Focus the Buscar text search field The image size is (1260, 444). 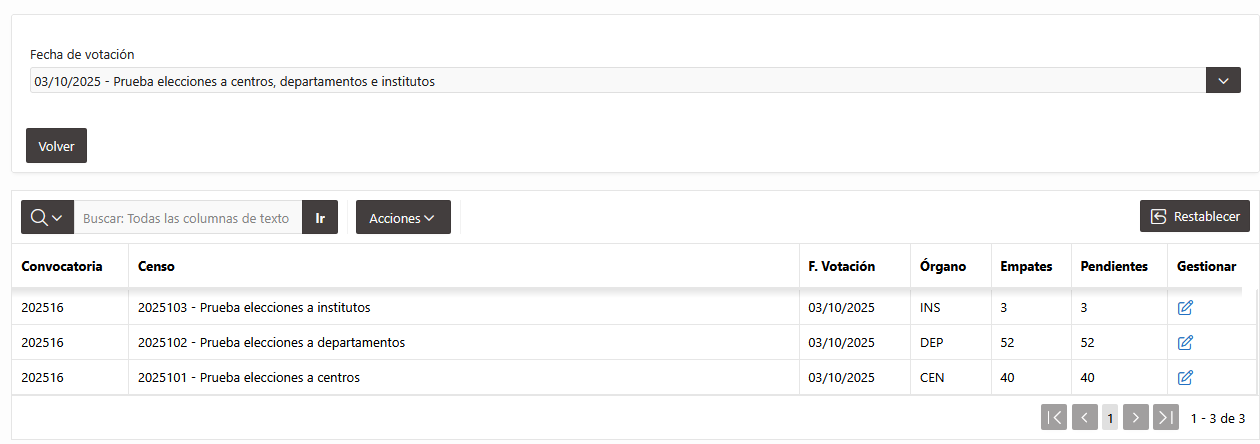(x=188, y=217)
